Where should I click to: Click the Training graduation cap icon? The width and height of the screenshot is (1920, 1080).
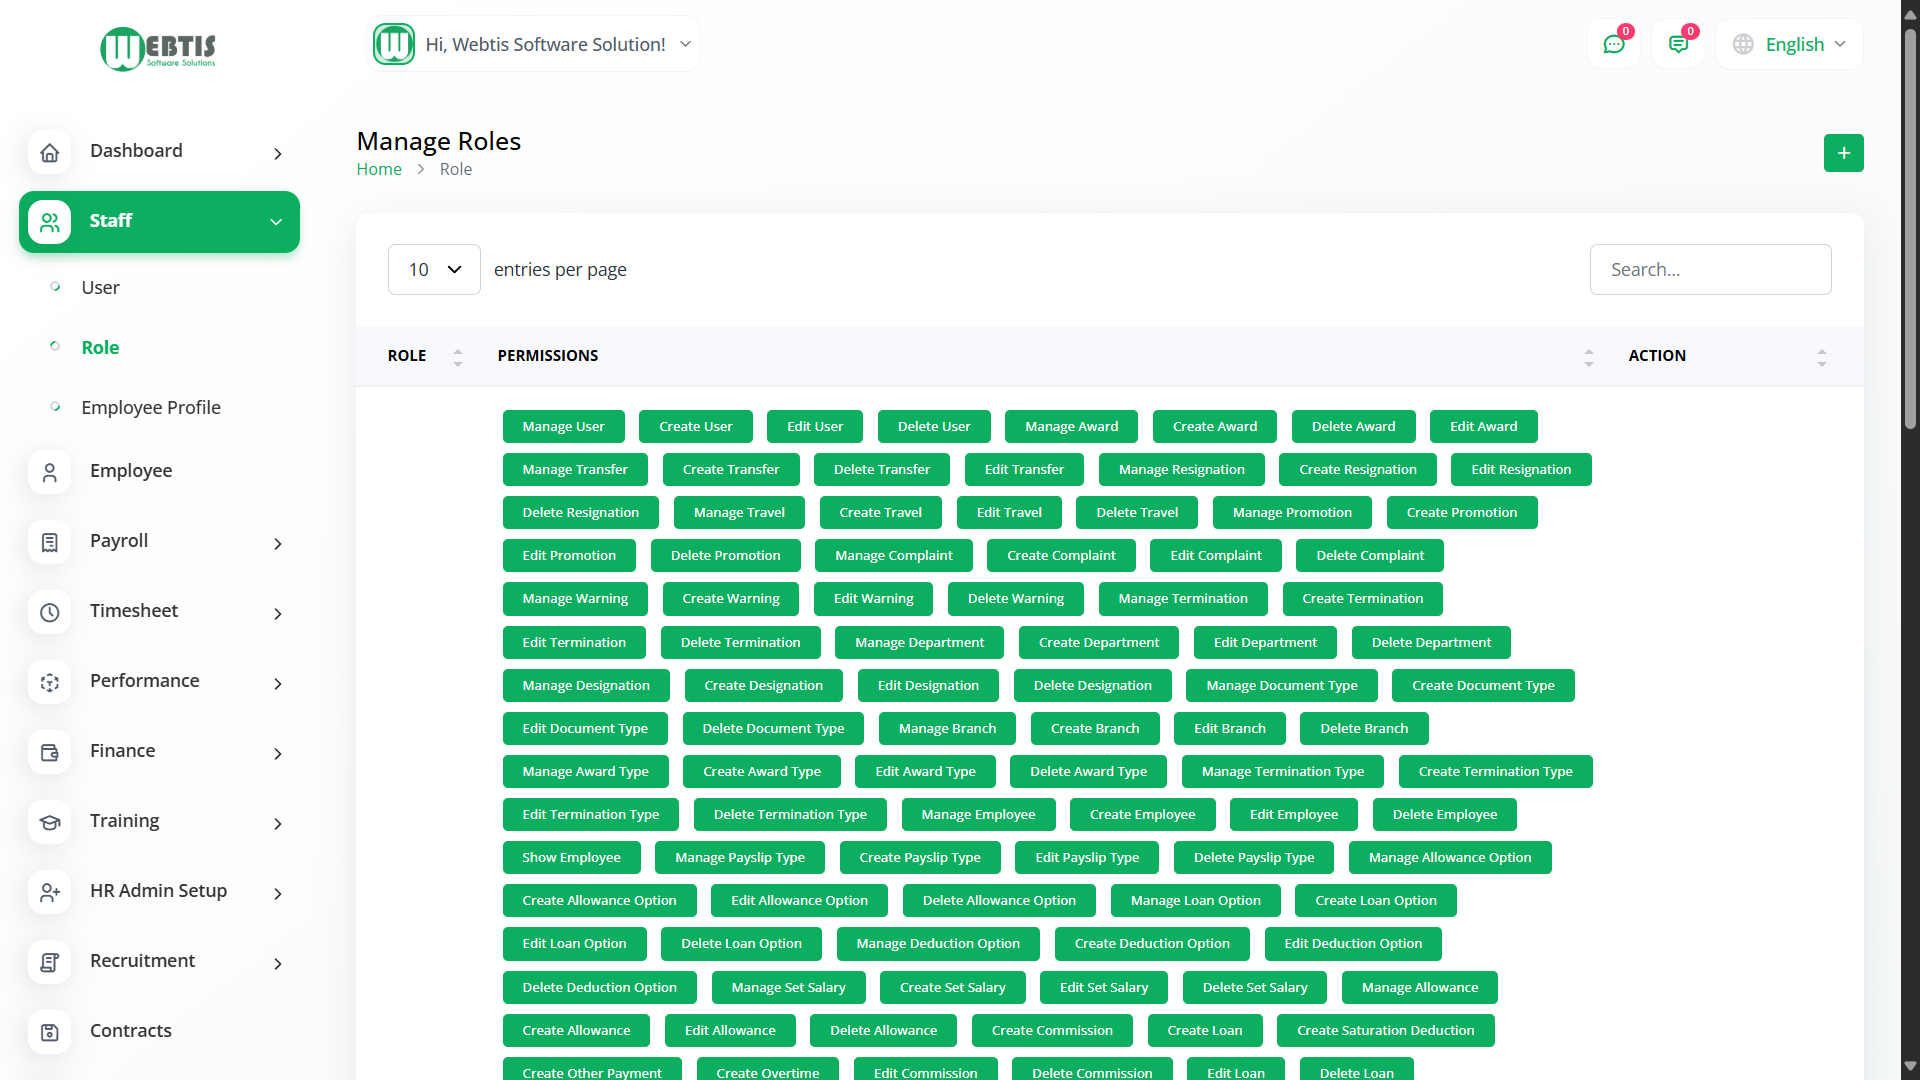click(49, 822)
